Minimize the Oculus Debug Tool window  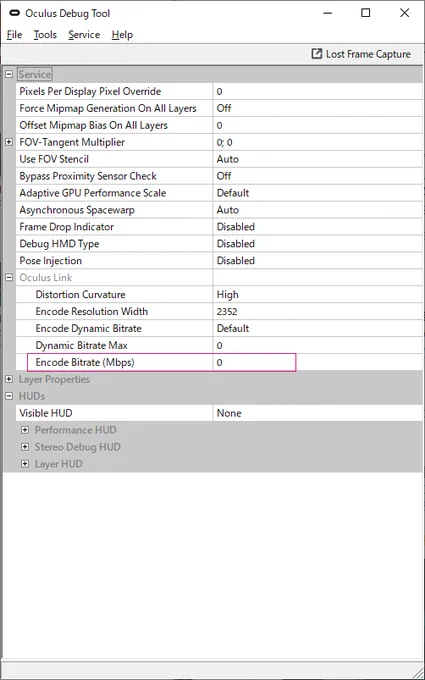coord(328,13)
